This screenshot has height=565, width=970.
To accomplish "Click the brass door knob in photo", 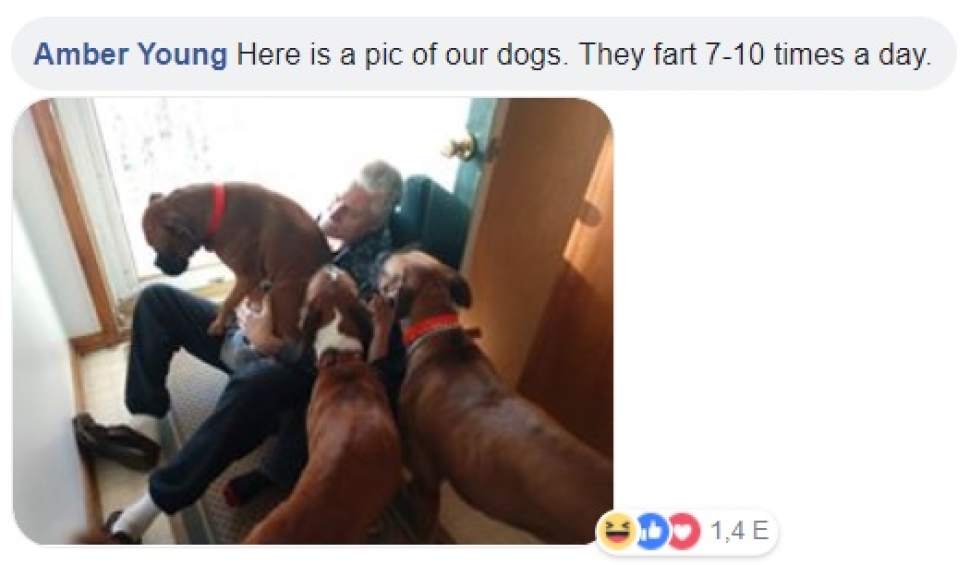I will tap(460, 148).
